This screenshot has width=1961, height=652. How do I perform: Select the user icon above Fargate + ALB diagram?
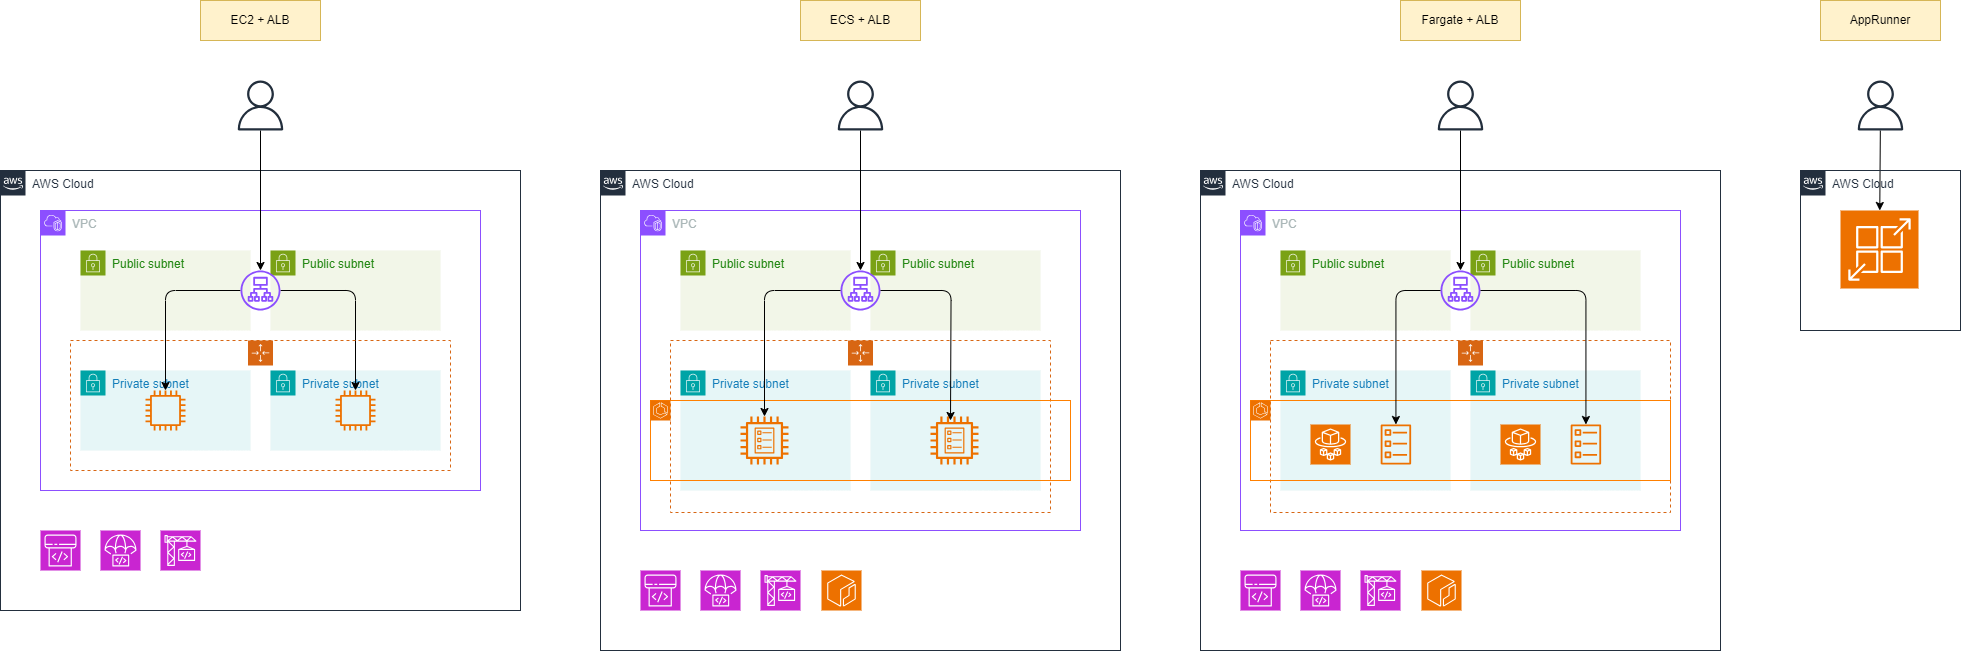[x=1460, y=106]
